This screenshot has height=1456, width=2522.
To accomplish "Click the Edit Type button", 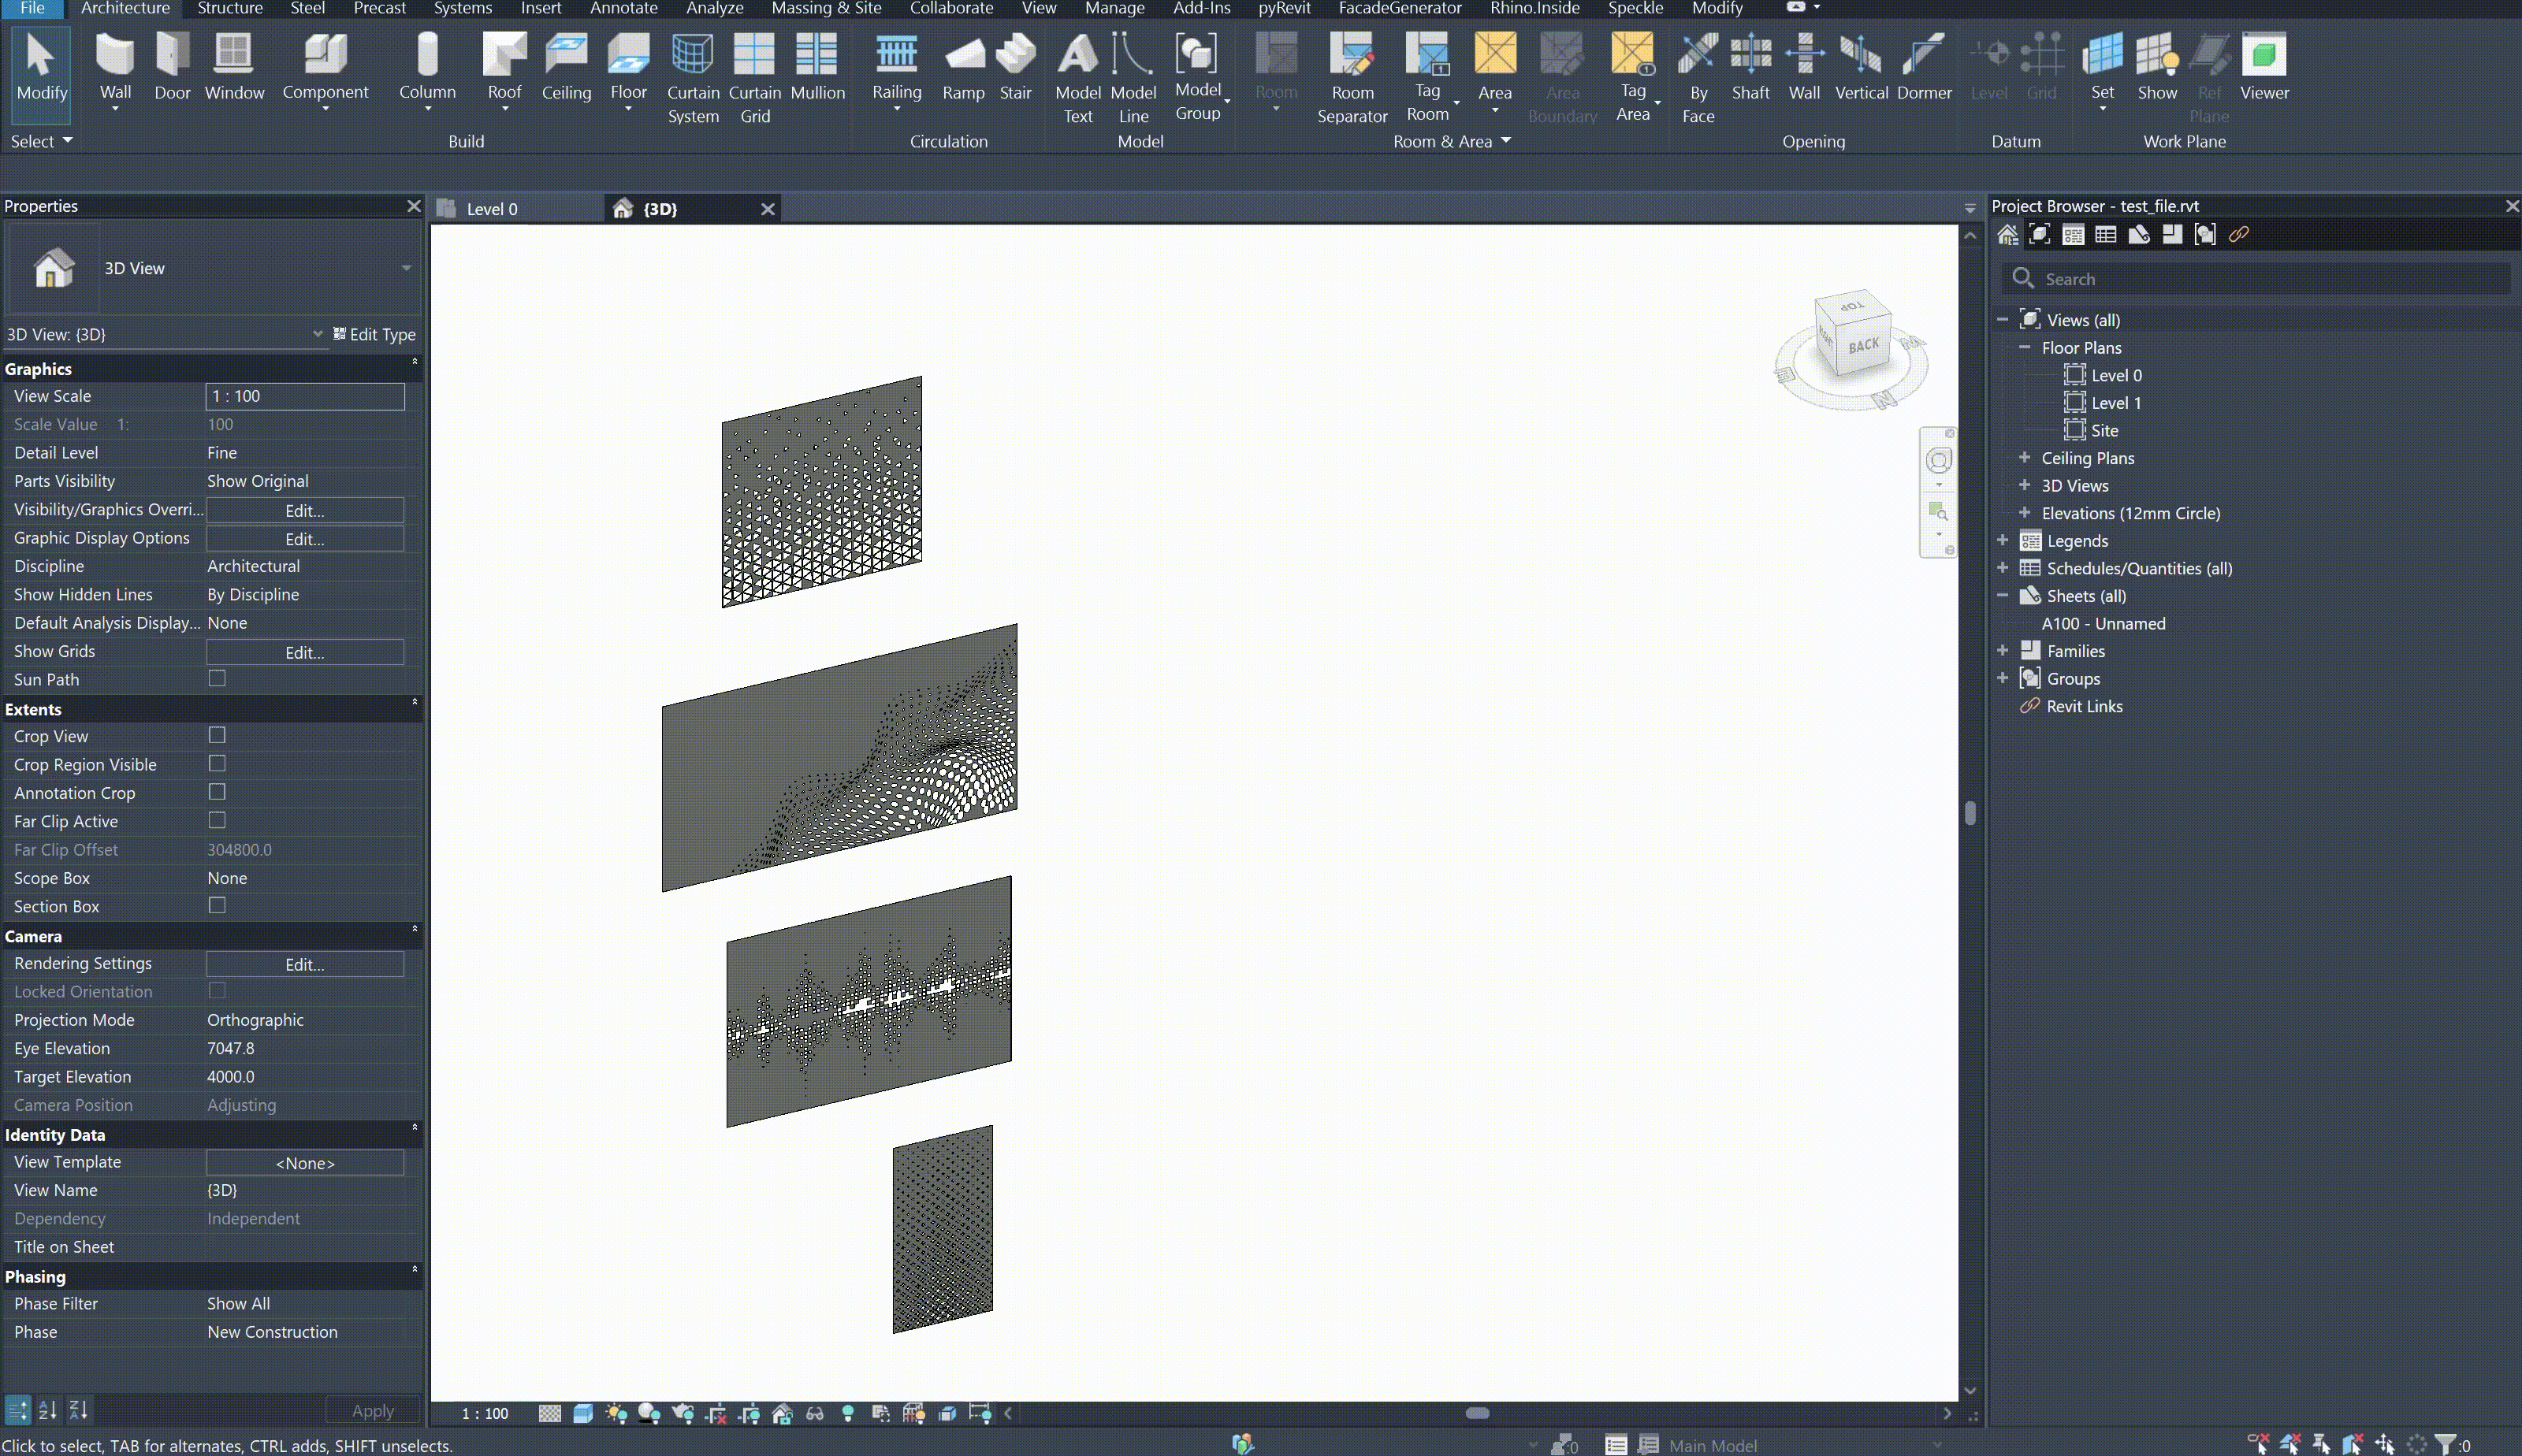I will (374, 334).
